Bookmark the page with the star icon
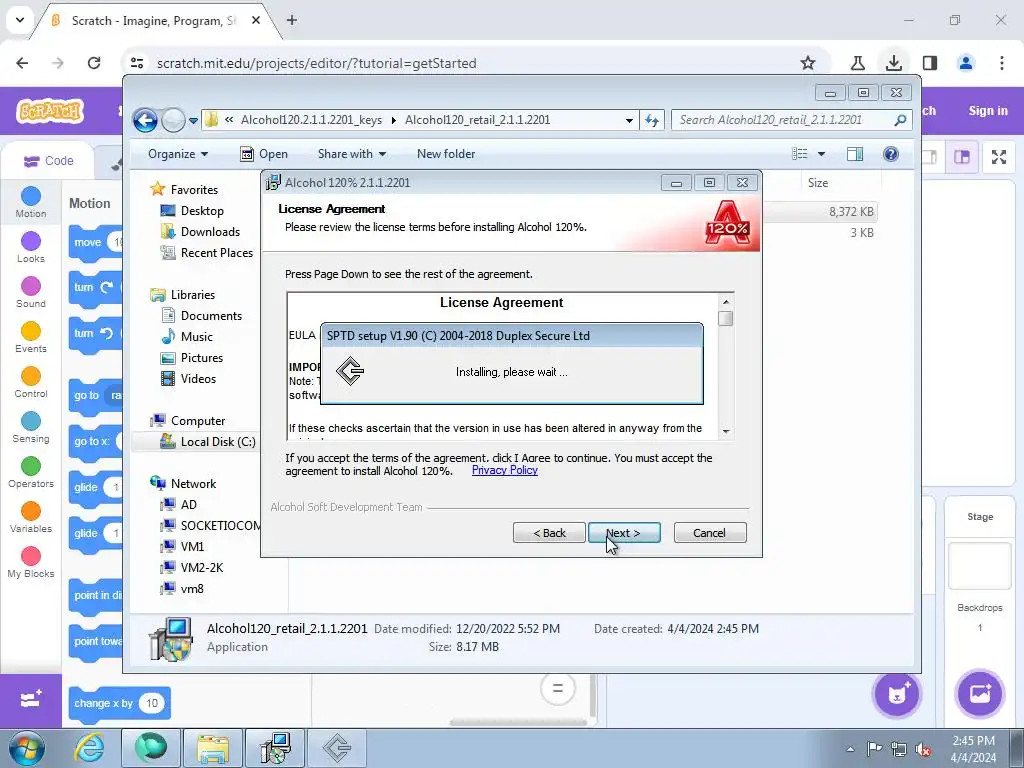 click(x=808, y=63)
